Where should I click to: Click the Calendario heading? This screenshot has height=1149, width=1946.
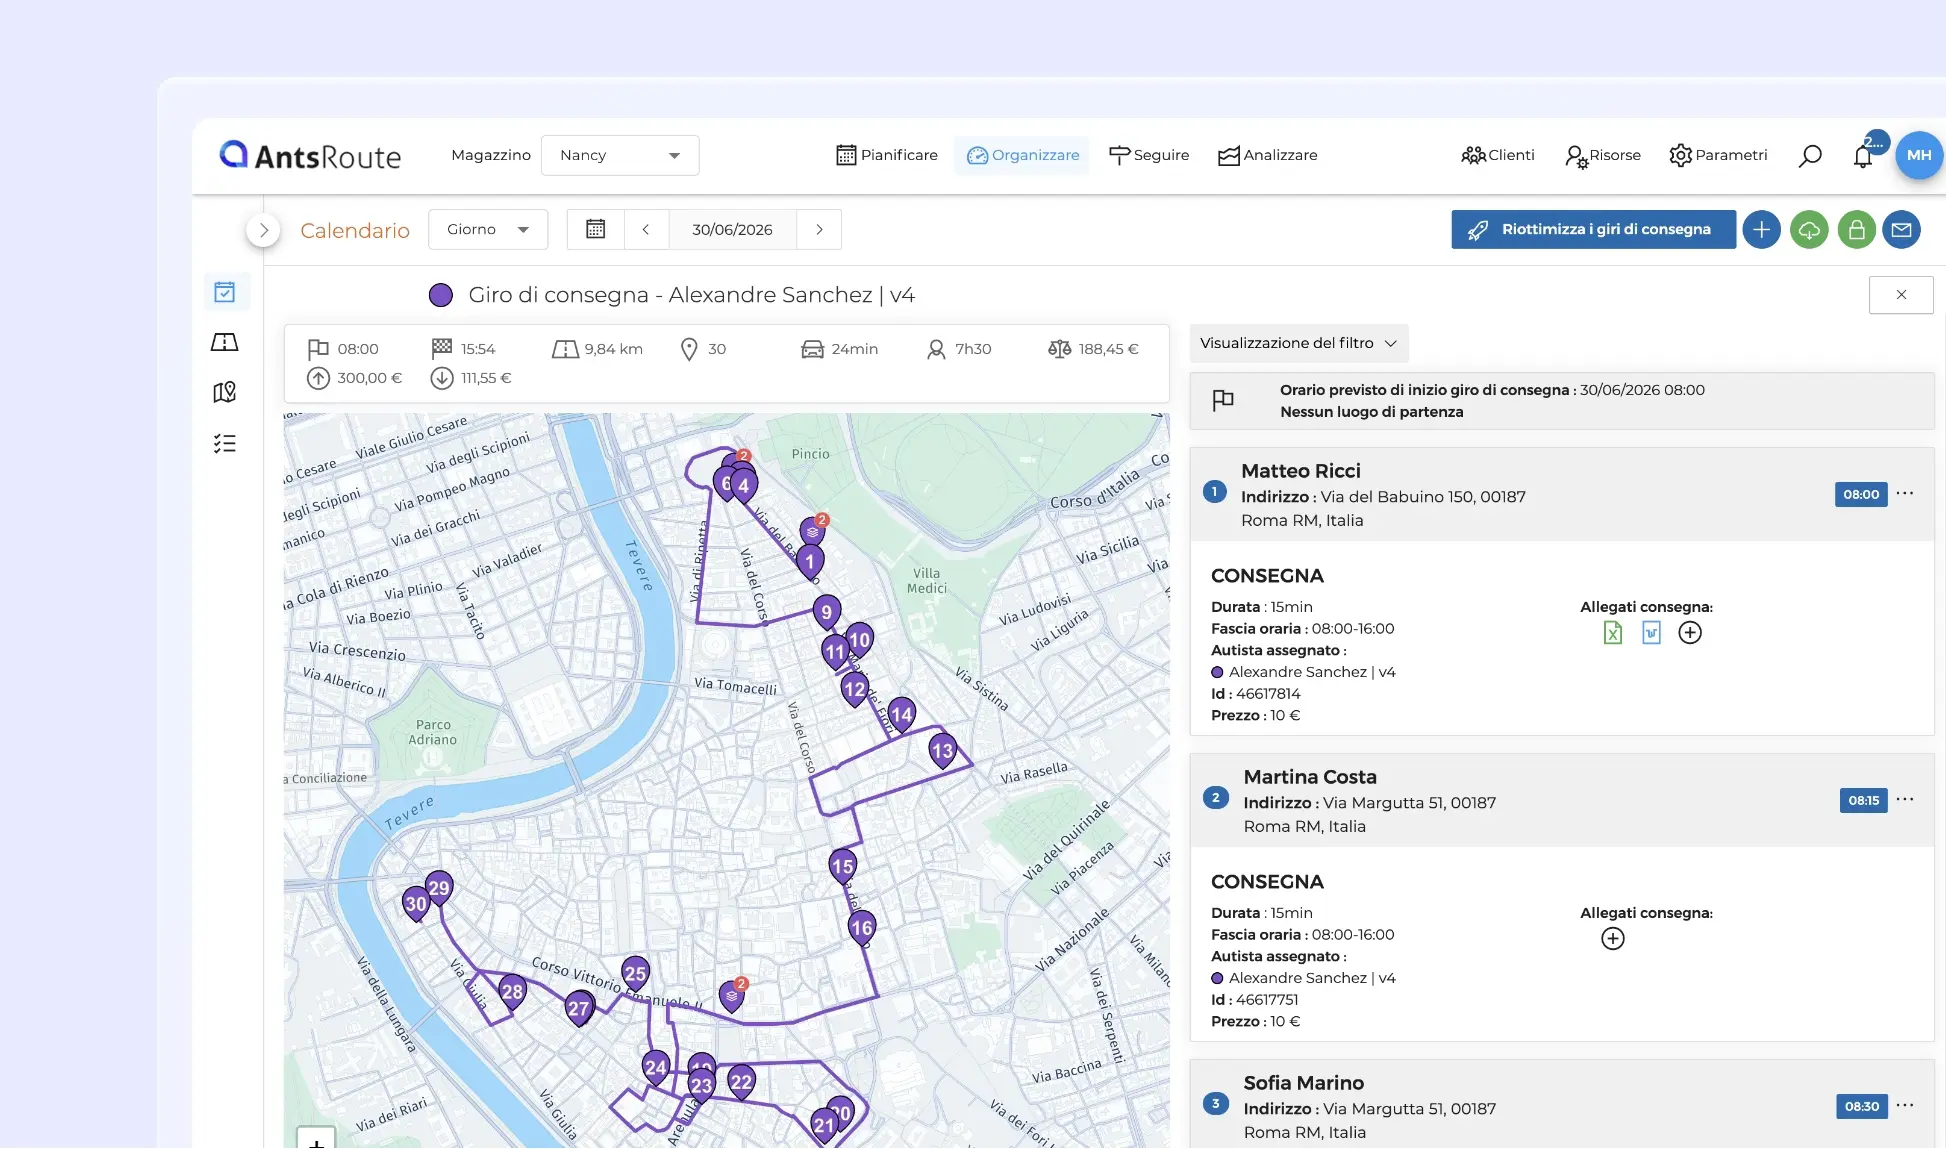[355, 231]
